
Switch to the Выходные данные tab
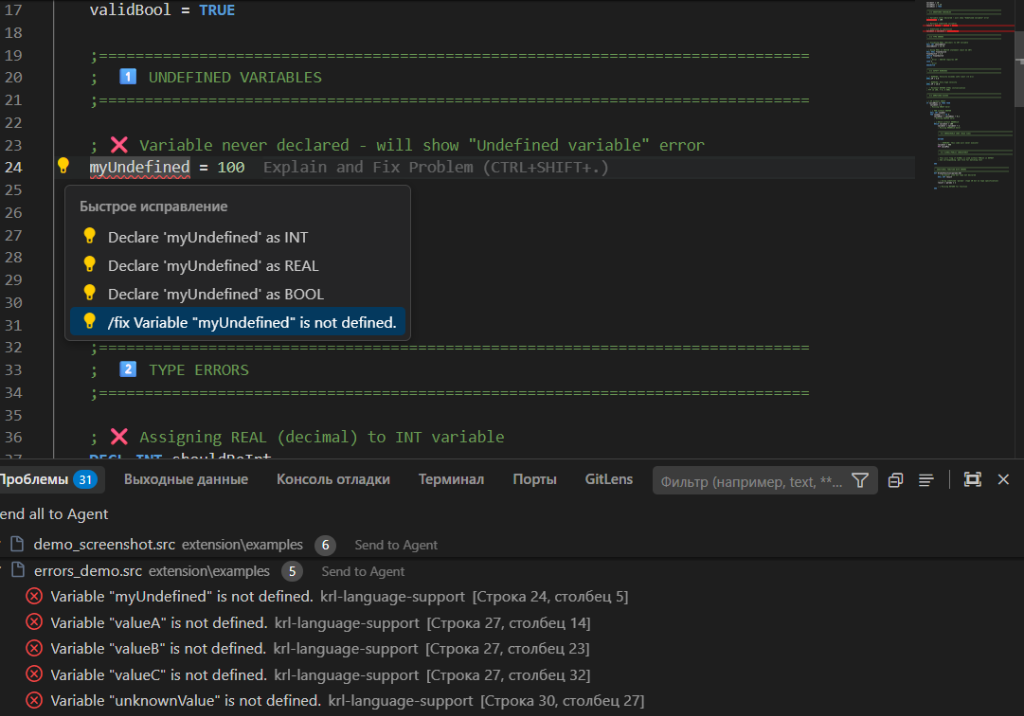point(186,480)
